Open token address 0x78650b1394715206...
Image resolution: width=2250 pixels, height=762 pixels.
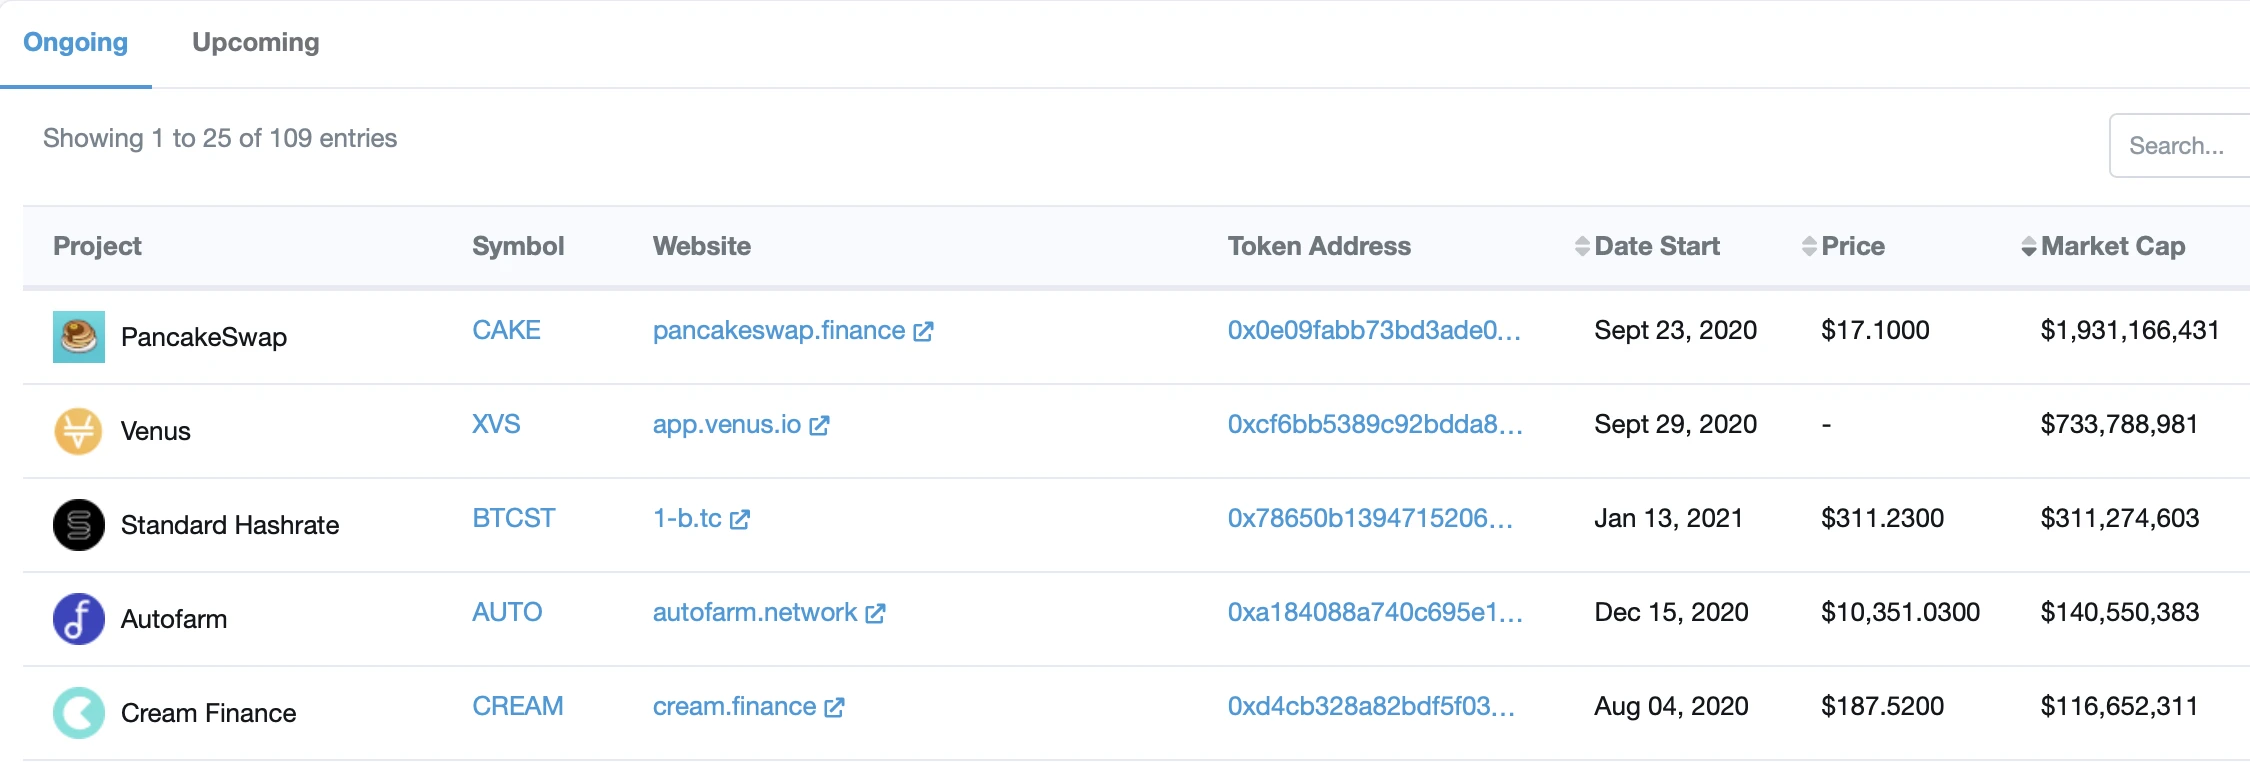1370,518
